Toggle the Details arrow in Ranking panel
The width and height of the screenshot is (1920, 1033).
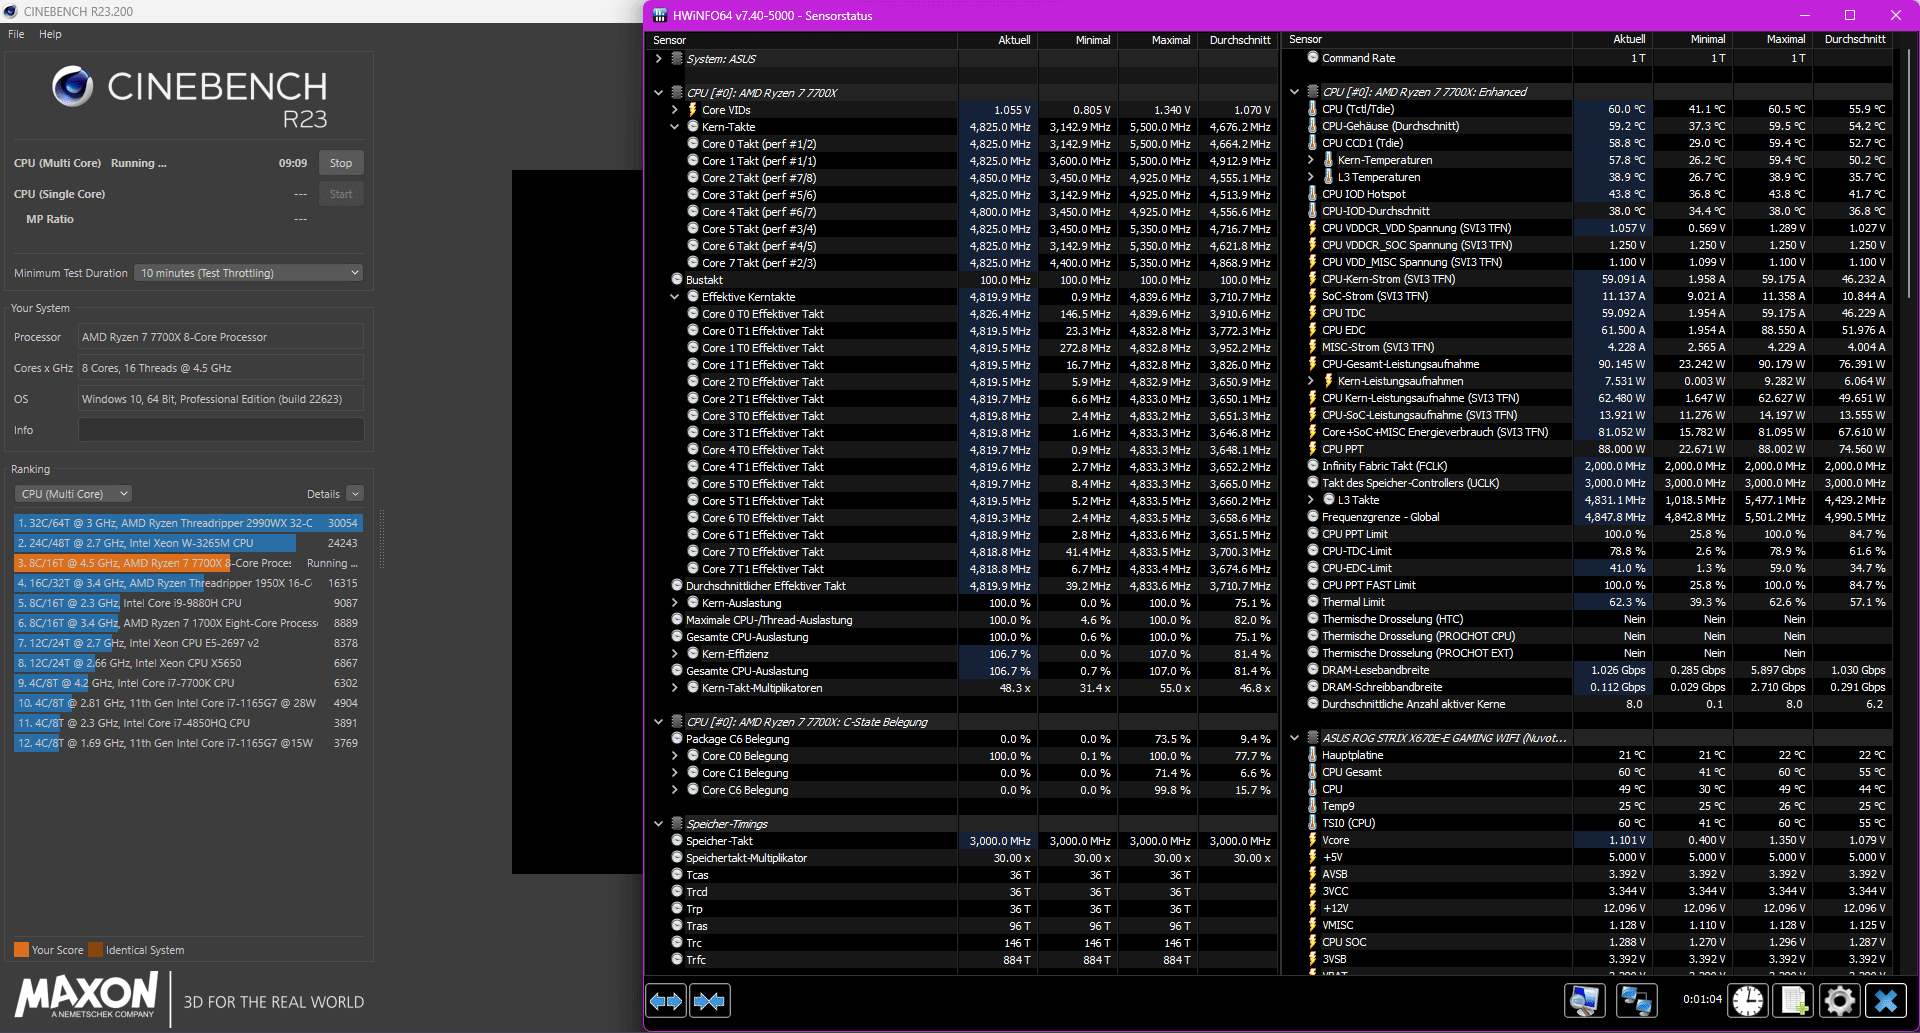click(x=355, y=494)
